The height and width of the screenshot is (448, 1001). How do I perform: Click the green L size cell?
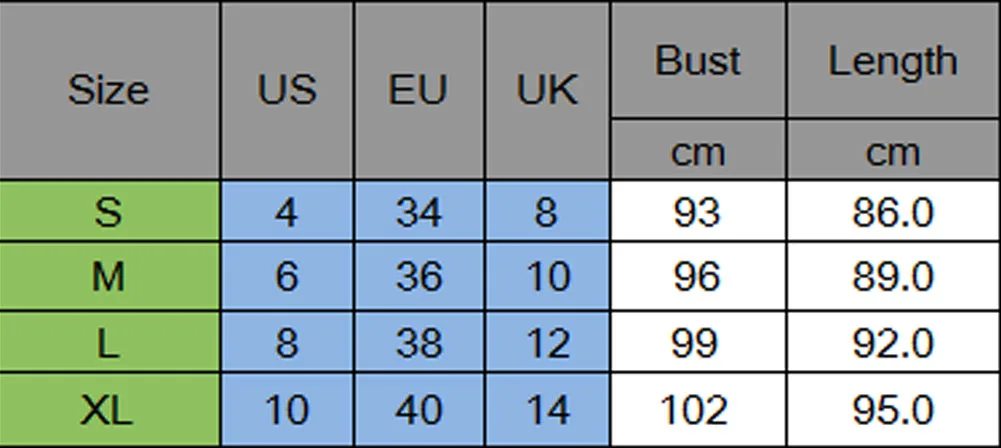(109, 343)
